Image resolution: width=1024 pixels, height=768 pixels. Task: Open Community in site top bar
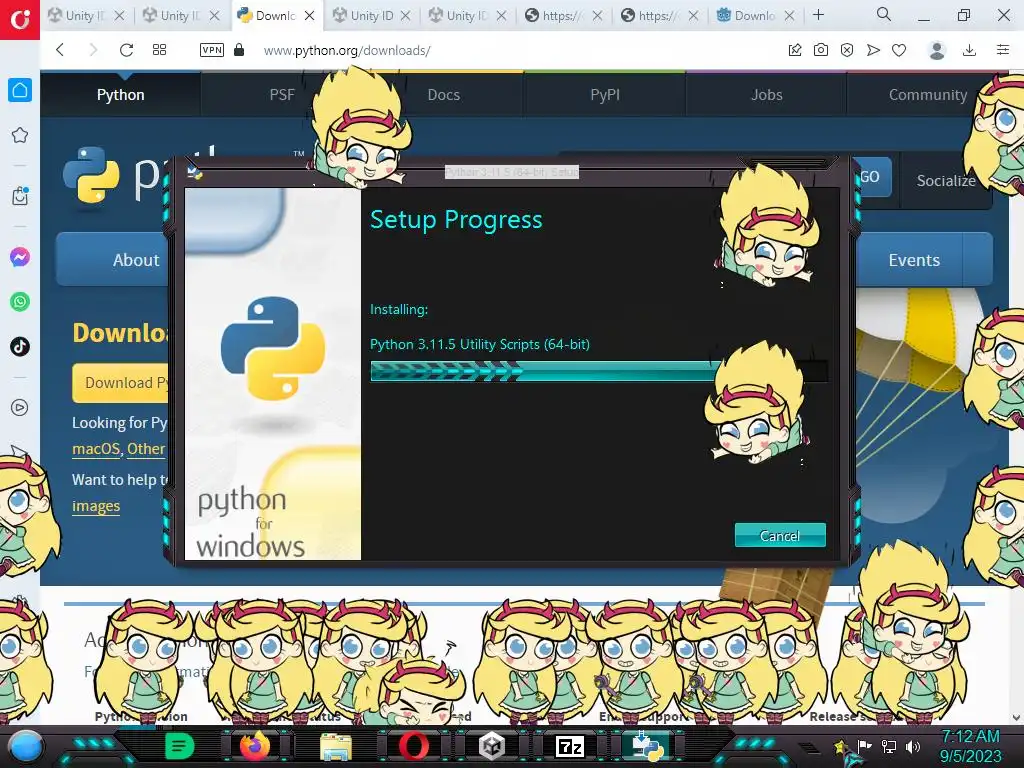(x=927, y=95)
